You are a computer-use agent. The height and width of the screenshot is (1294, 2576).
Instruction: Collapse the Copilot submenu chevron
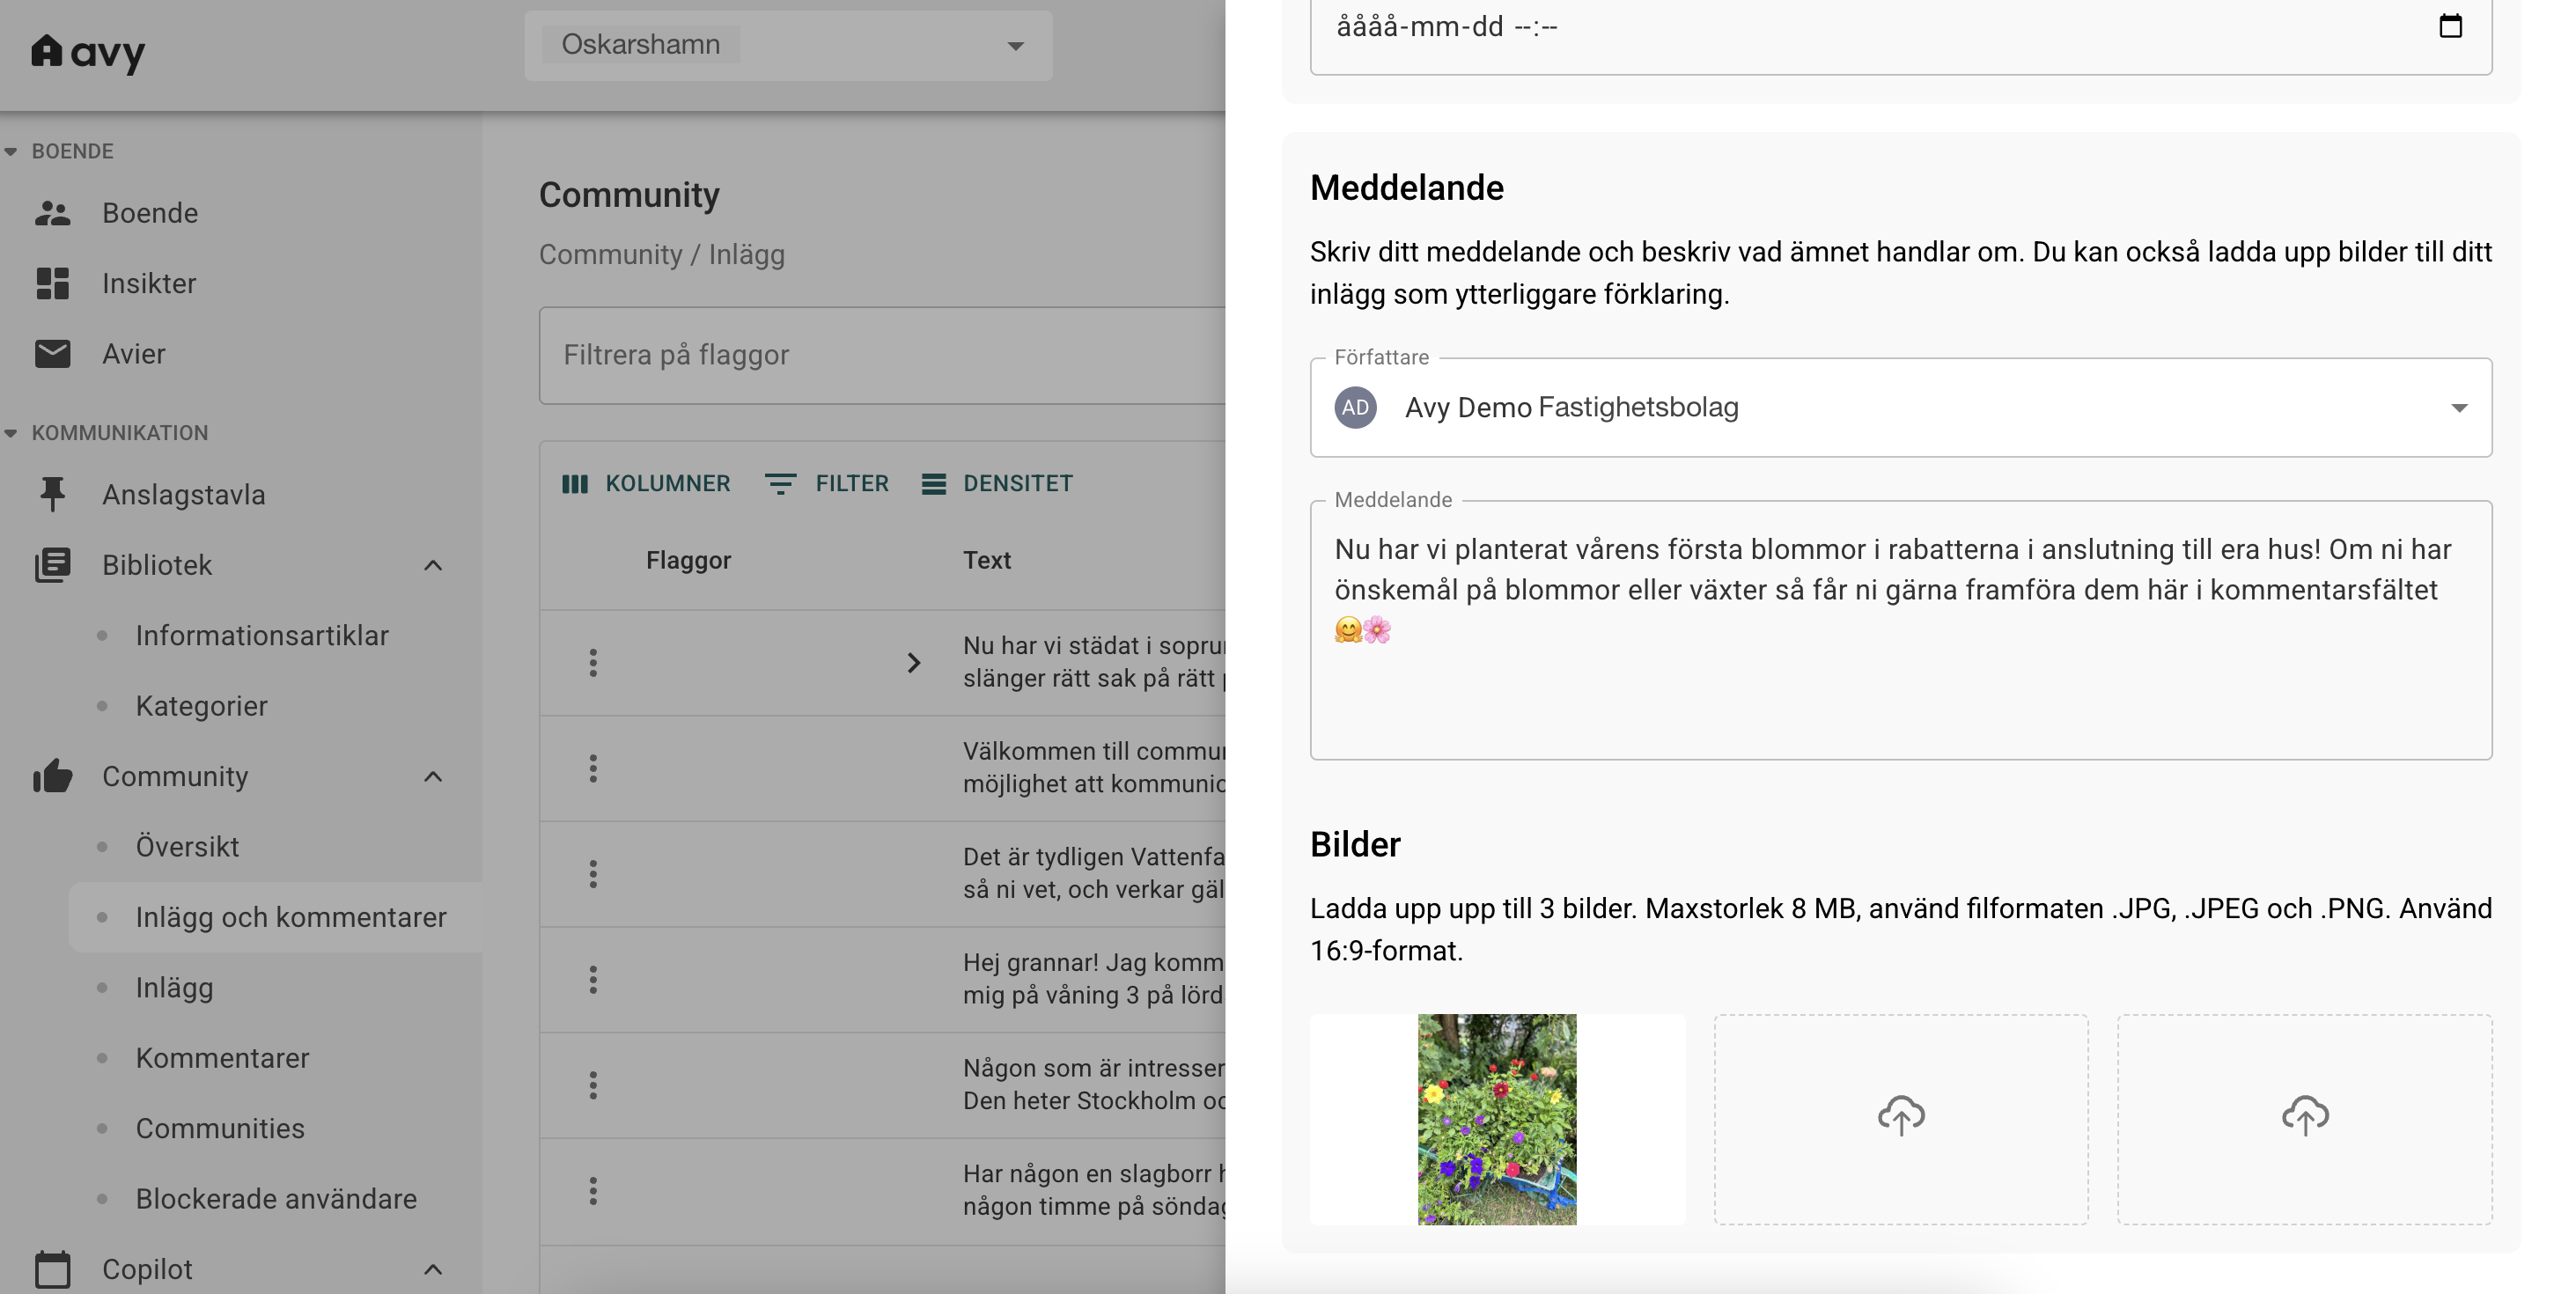click(x=433, y=1269)
